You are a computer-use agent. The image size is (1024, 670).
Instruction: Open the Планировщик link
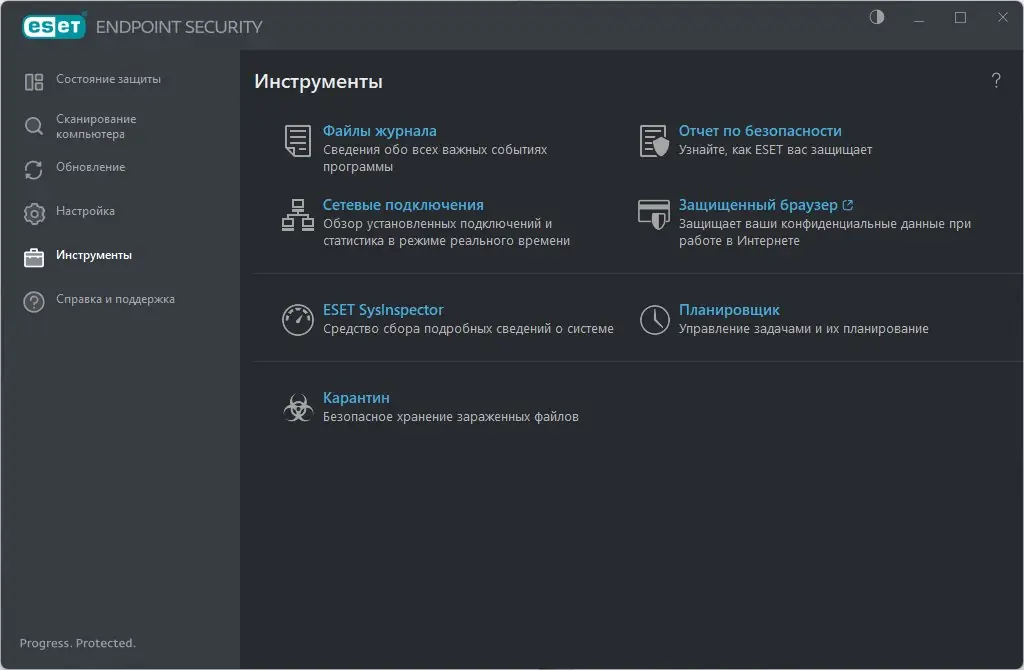(729, 310)
